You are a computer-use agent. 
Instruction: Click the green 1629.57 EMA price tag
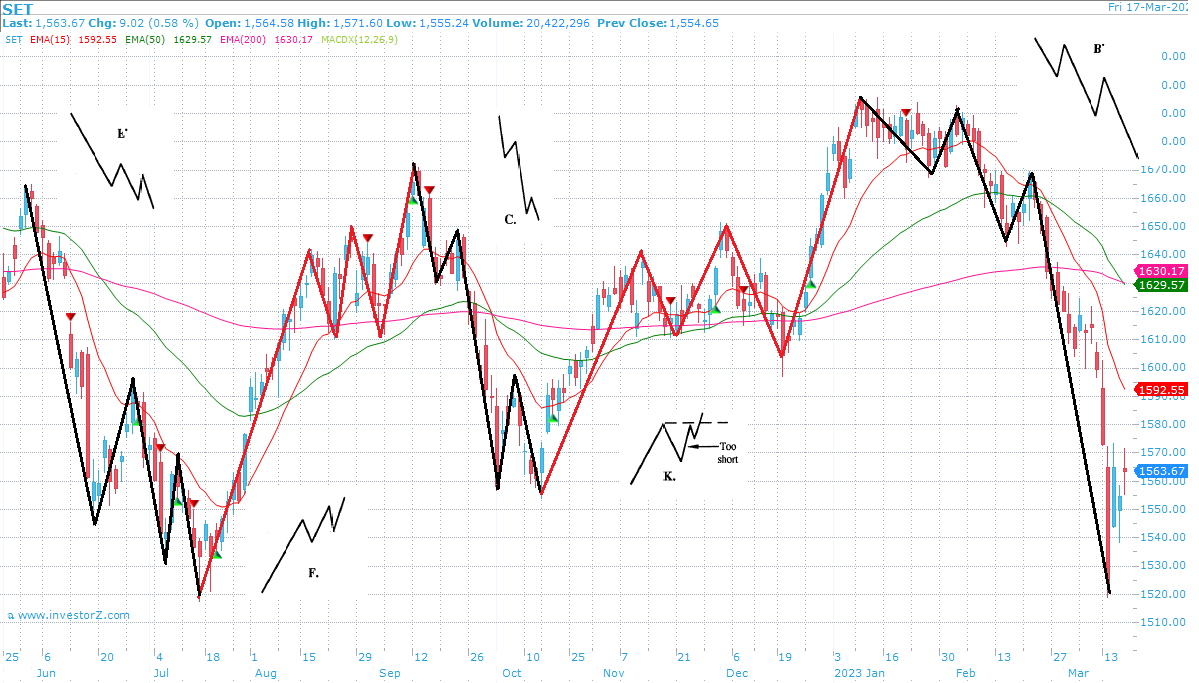tap(1161, 285)
